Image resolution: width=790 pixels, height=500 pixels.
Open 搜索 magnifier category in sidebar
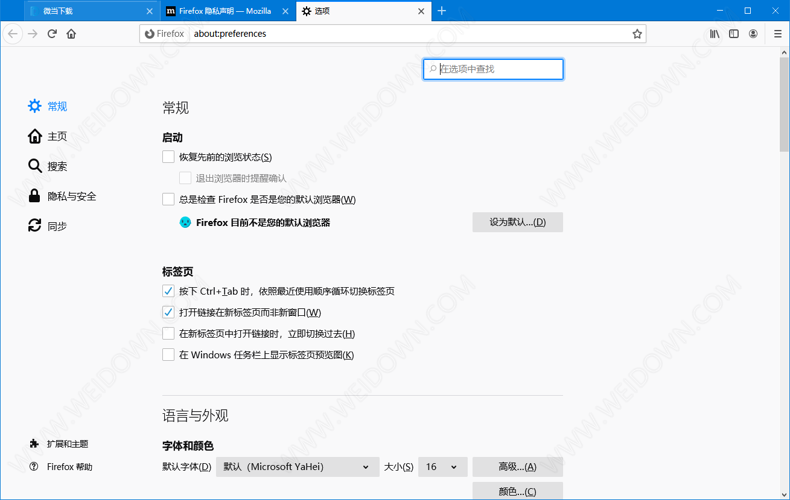[47, 166]
